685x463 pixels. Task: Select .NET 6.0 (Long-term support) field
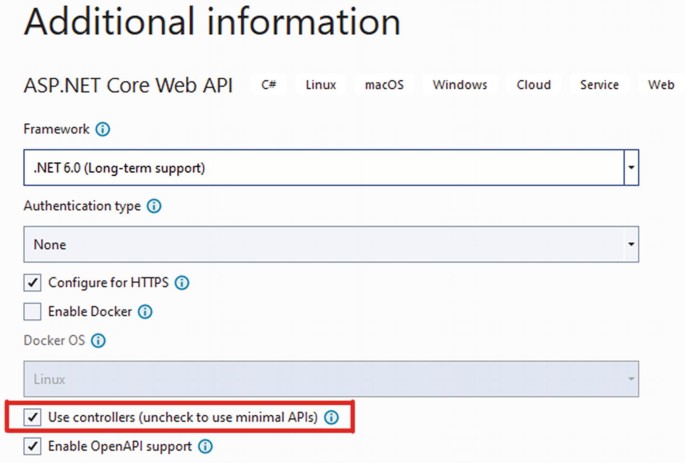pyautogui.click(x=331, y=168)
